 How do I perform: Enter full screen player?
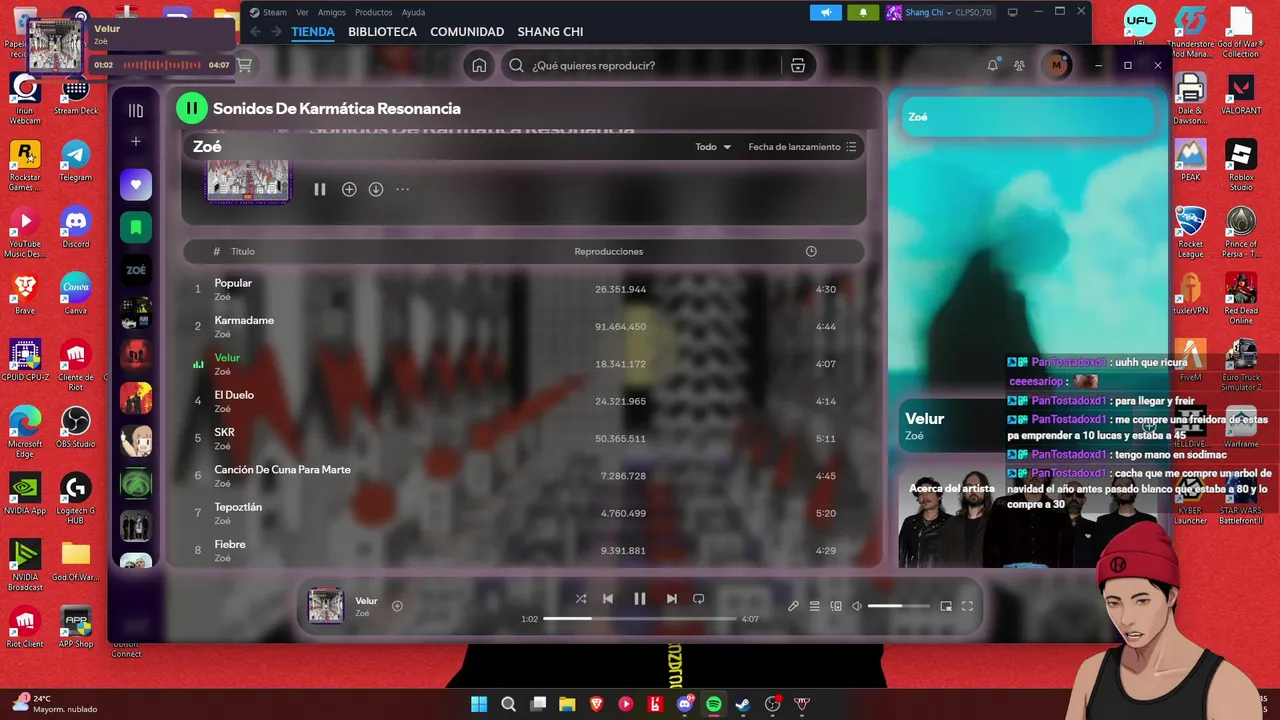point(967,606)
